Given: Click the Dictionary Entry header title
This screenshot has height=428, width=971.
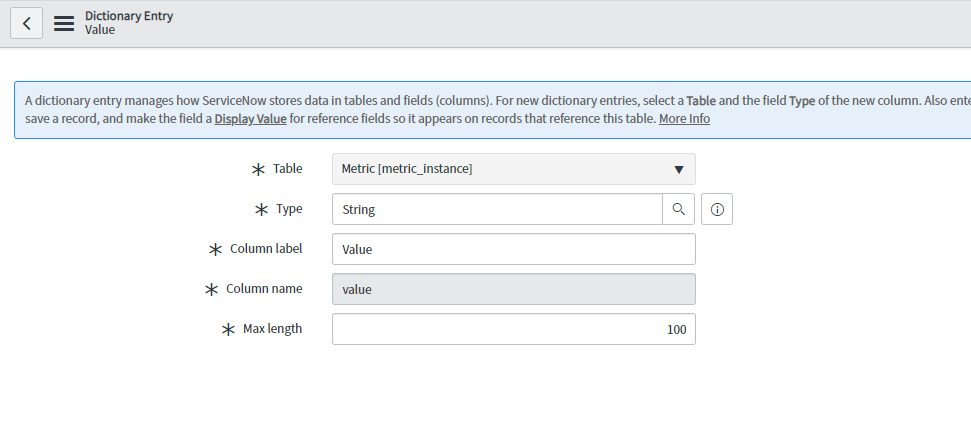Looking at the screenshot, I should coord(129,16).
